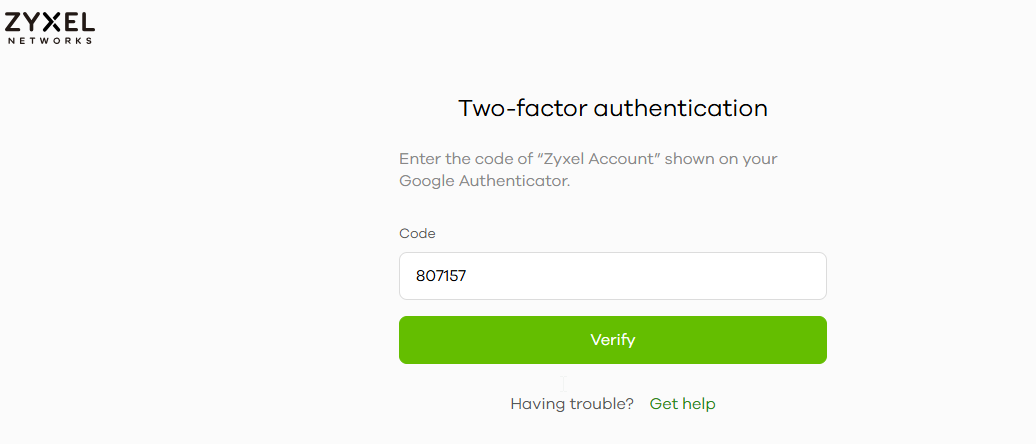
Task: Click the word "help" in the green link
Action: pyautogui.click(x=698, y=404)
